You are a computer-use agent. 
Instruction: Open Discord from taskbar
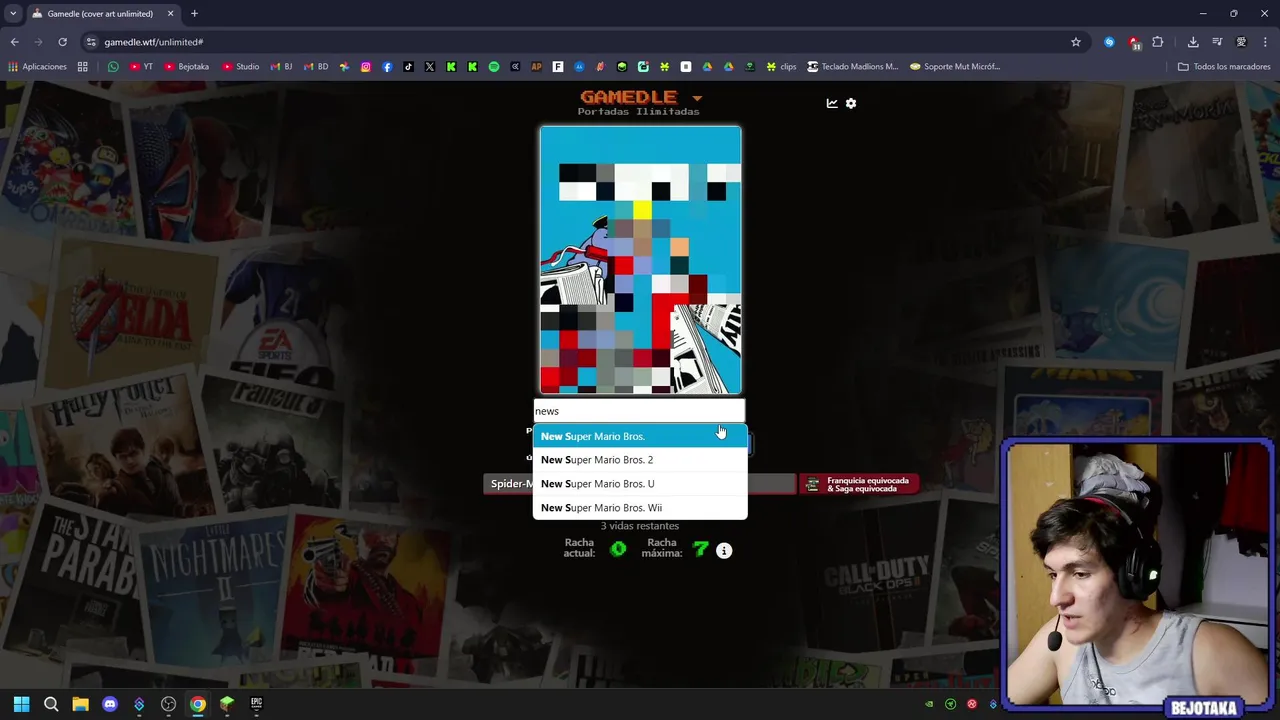(x=110, y=704)
